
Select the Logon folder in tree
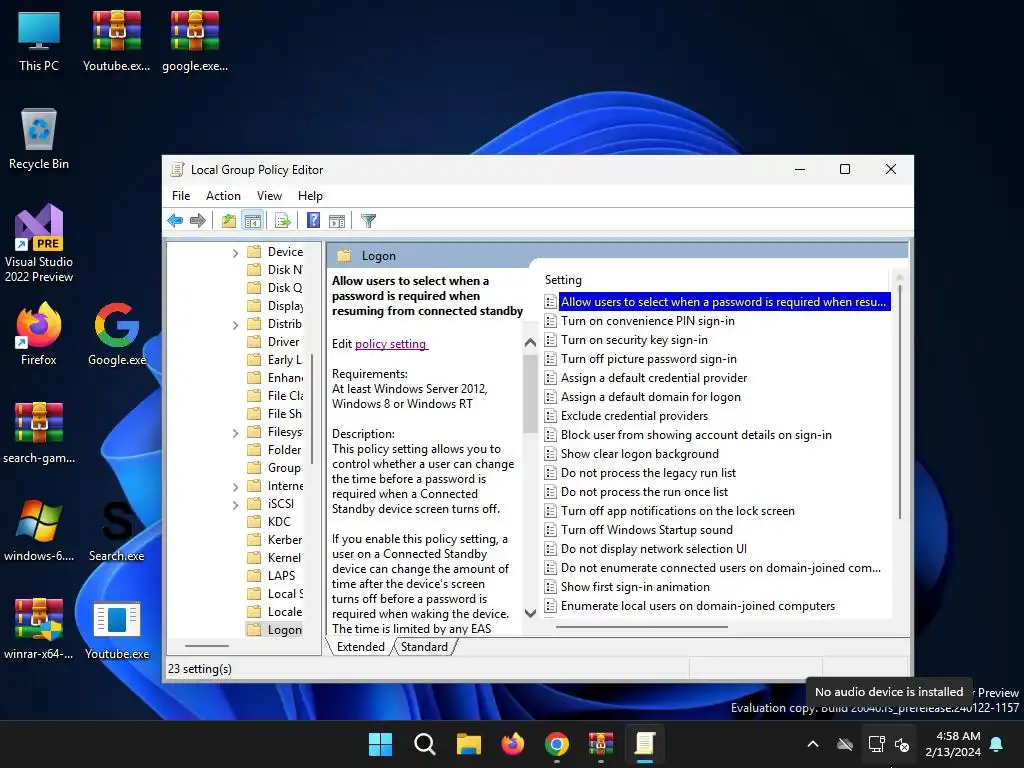274,630
